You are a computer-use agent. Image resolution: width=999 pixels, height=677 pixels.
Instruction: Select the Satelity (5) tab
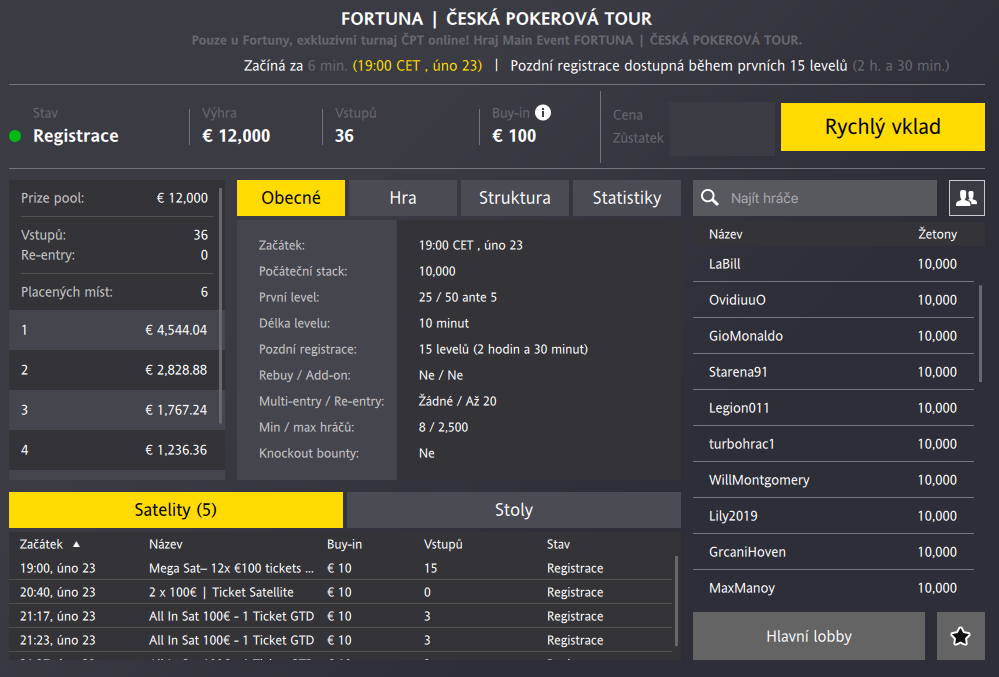(176, 510)
